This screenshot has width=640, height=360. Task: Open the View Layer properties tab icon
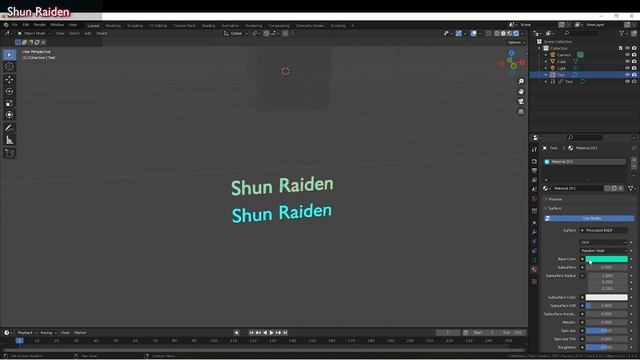pyautogui.click(x=534, y=180)
